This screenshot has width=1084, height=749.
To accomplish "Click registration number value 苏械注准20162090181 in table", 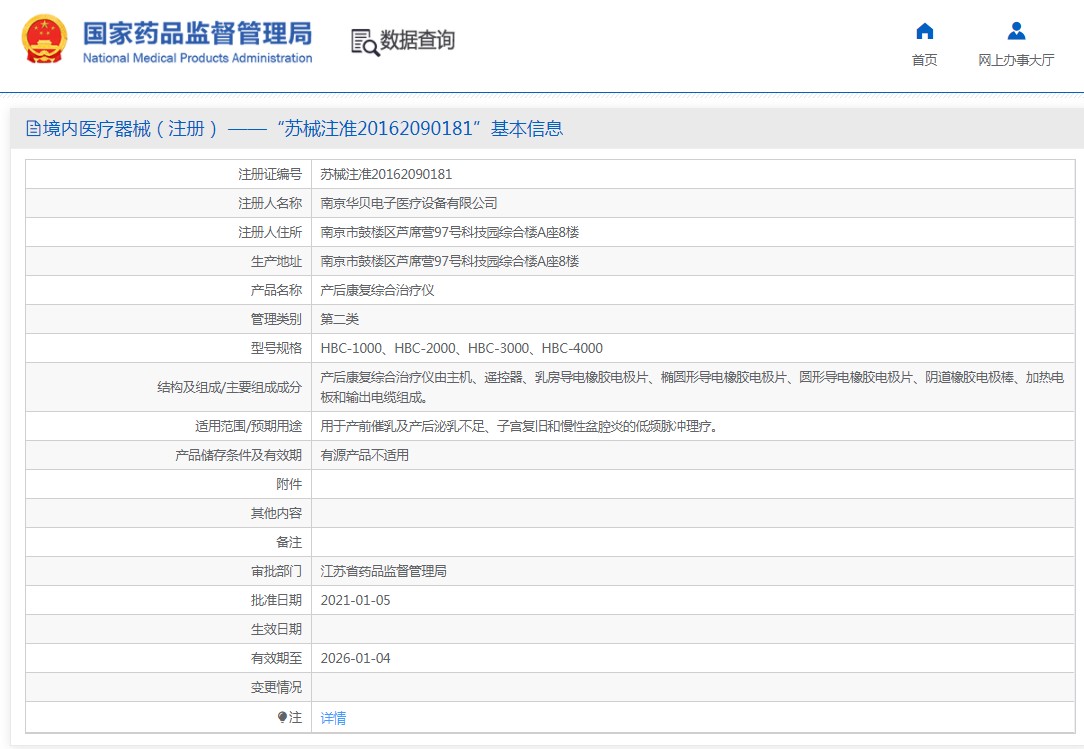I will pyautogui.click(x=386, y=174).
